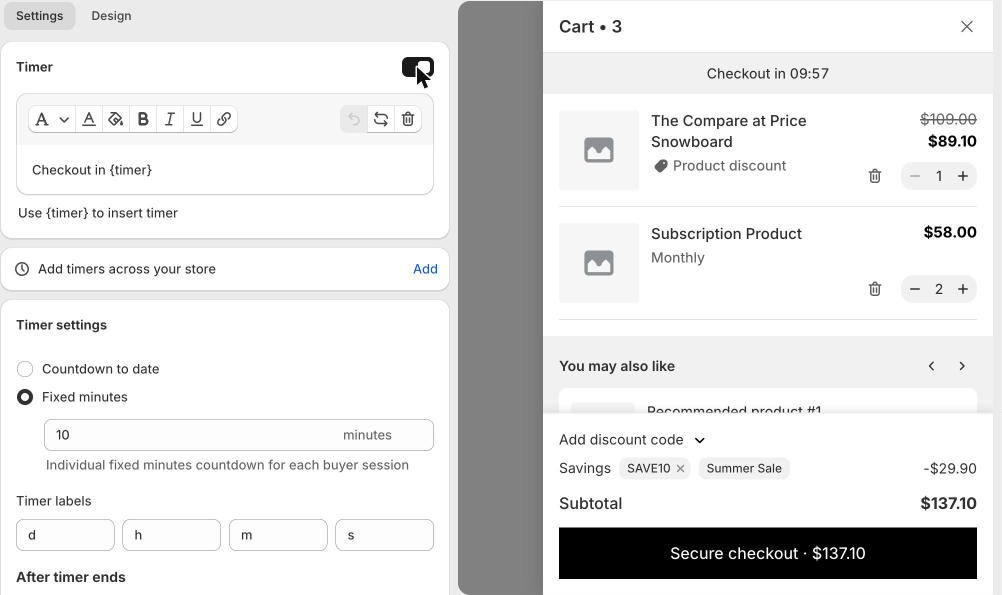1002x595 pixels.
Task: Click clock icon beside Add timers
Action: pyautogui.click(x=22, y=269)
